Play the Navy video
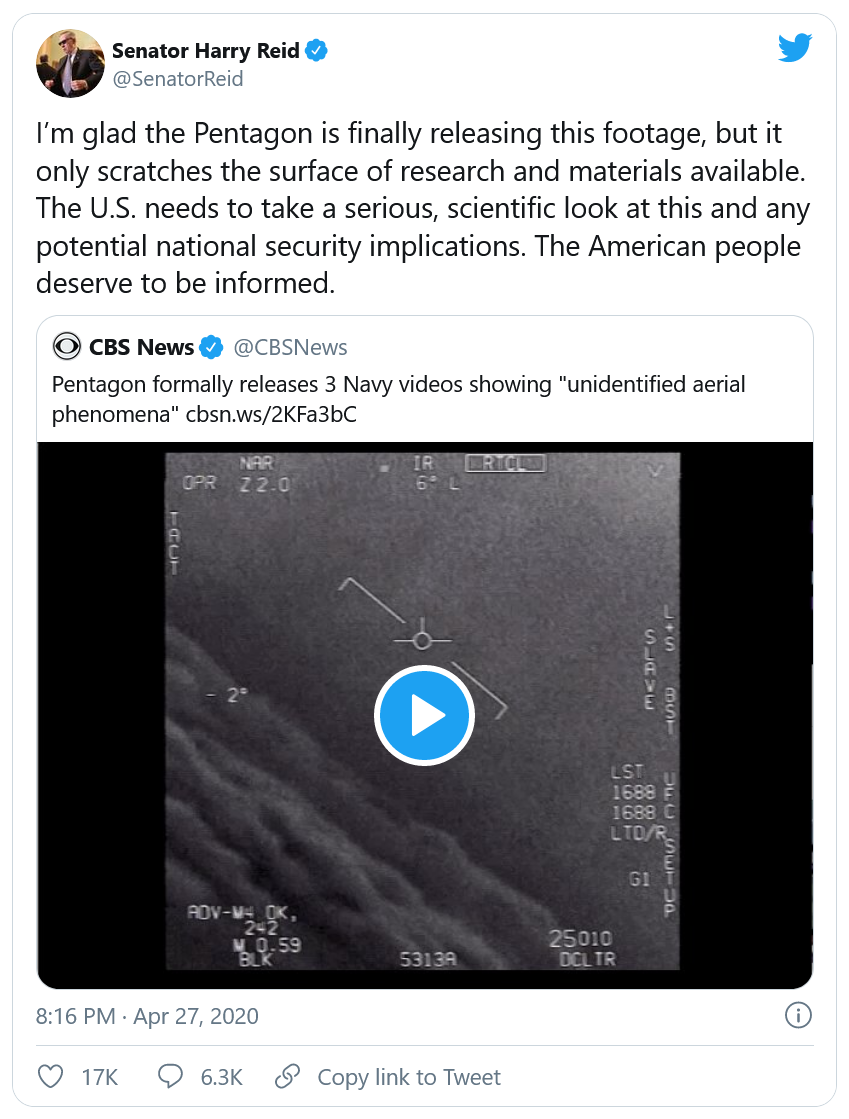 424,715
